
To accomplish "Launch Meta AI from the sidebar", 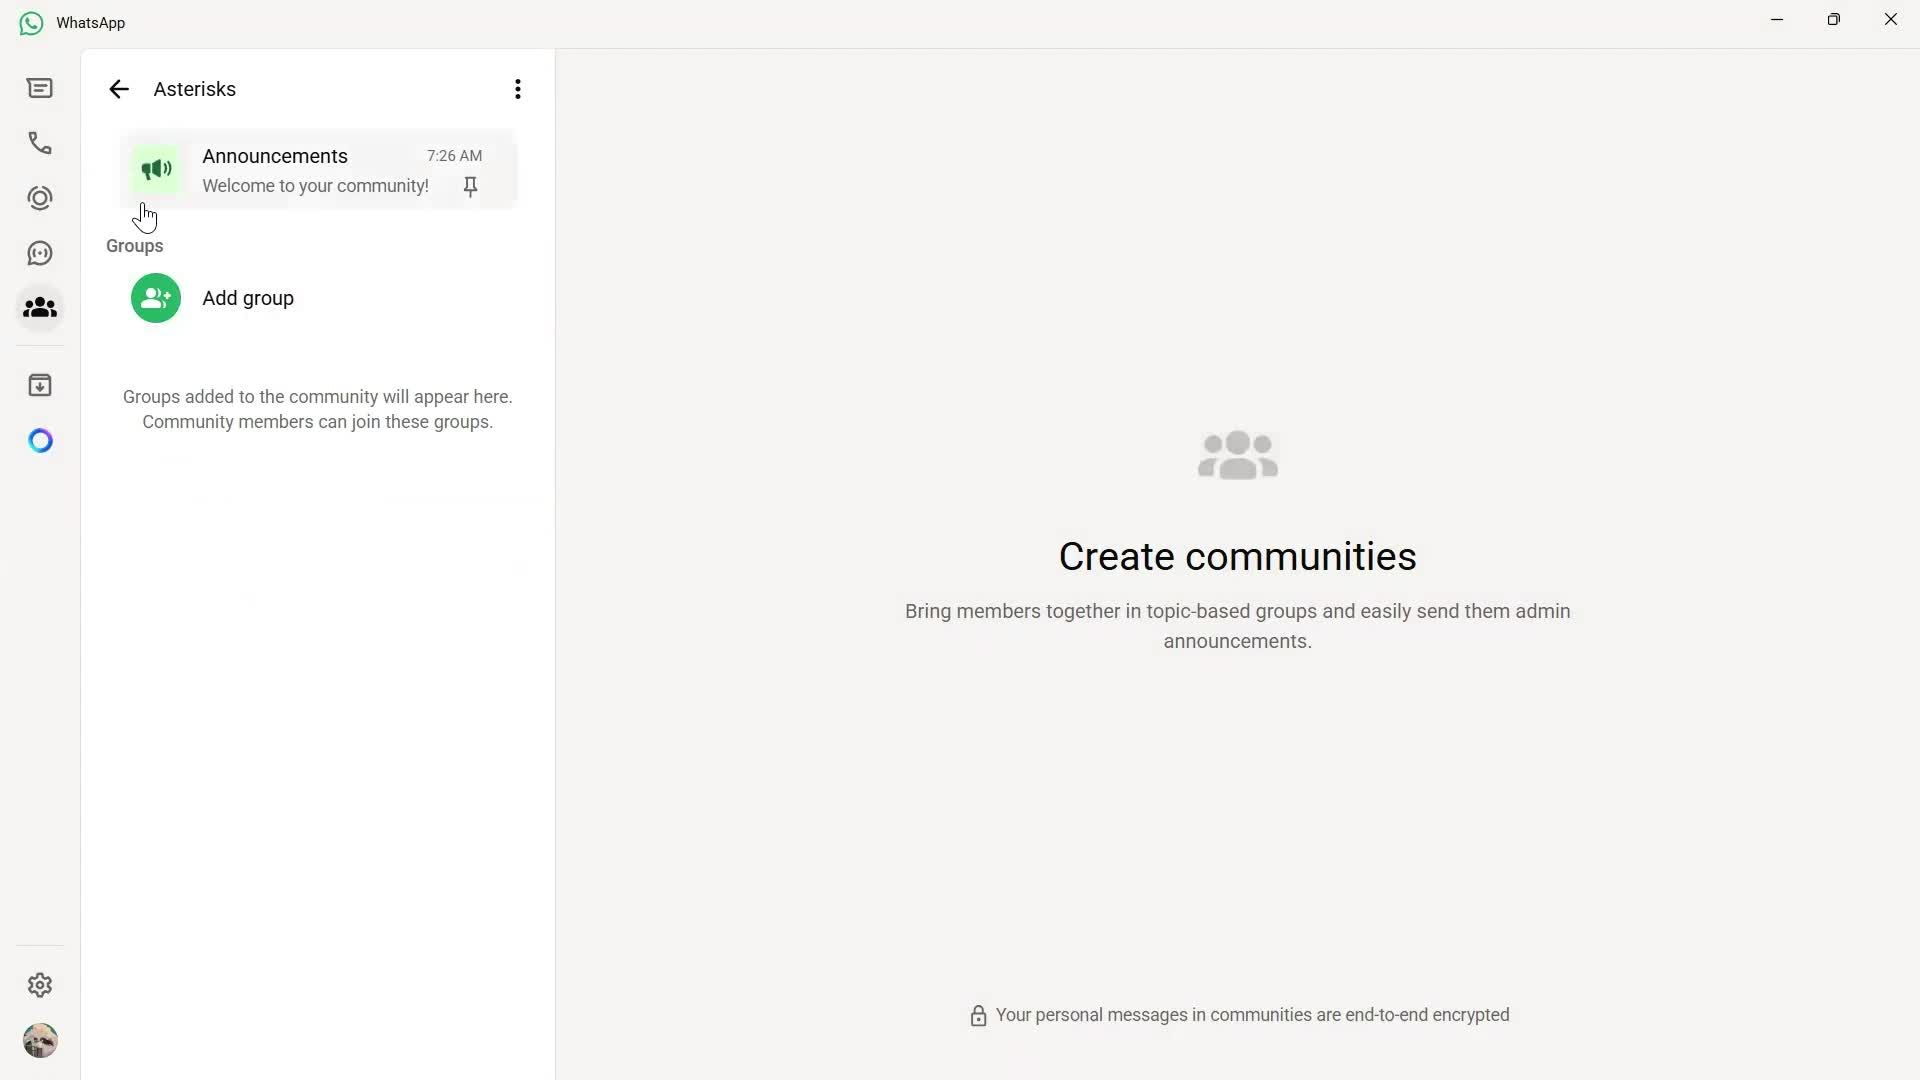I will (39, 440).
